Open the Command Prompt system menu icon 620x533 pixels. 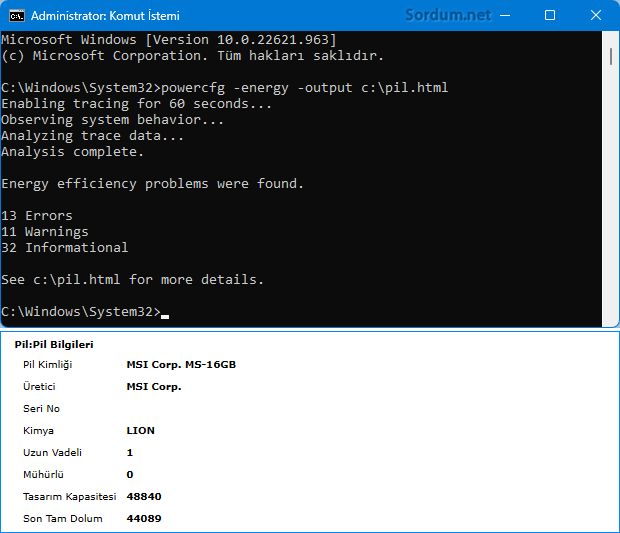[x=17, y=16]
